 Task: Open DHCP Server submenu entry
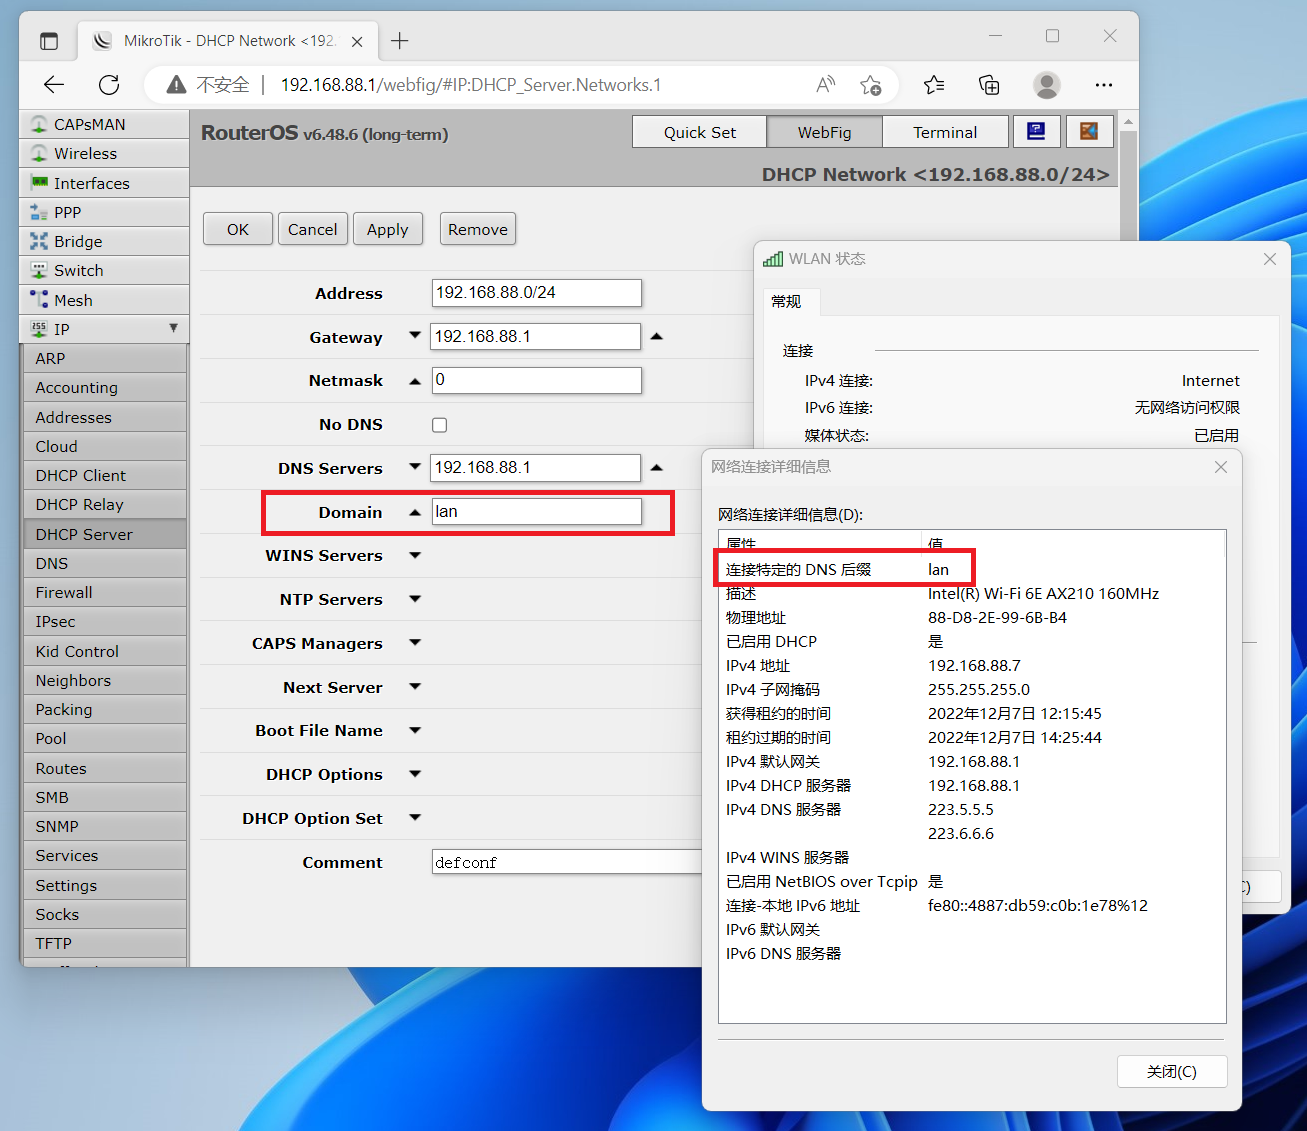pyautogui.click(x=105, y=534)
